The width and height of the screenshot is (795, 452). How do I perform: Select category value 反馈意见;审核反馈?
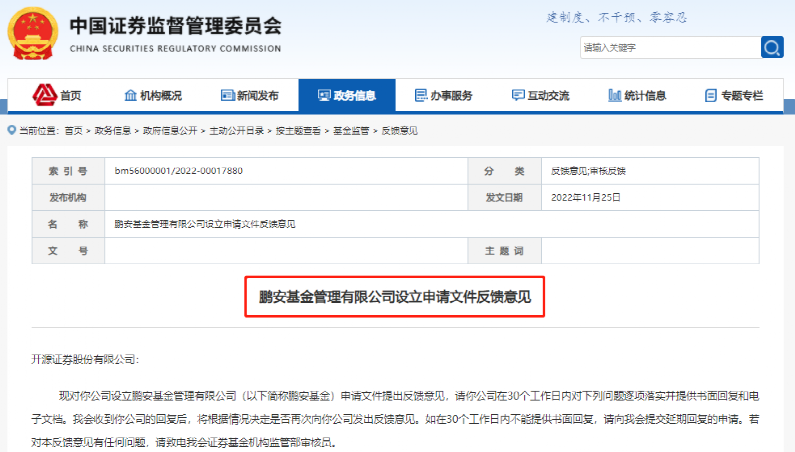588,171
